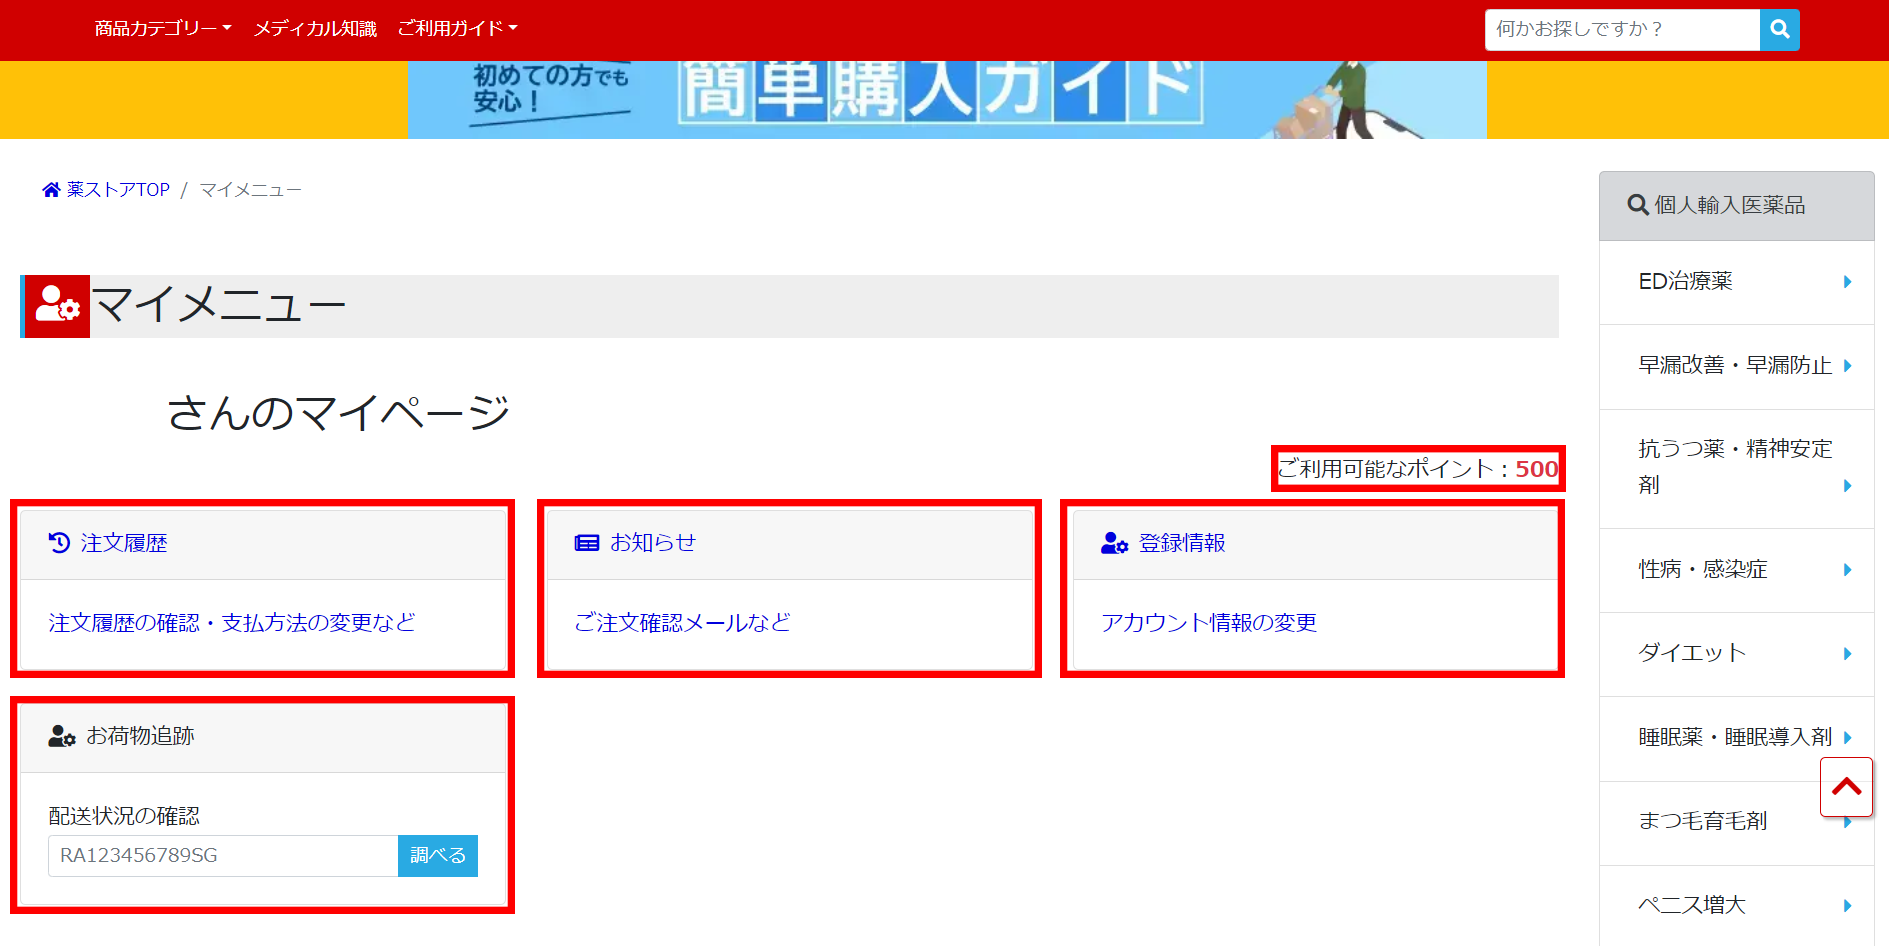
Task: Open the 商品カテゴリー dropdown menu
Action: [162, 28]
